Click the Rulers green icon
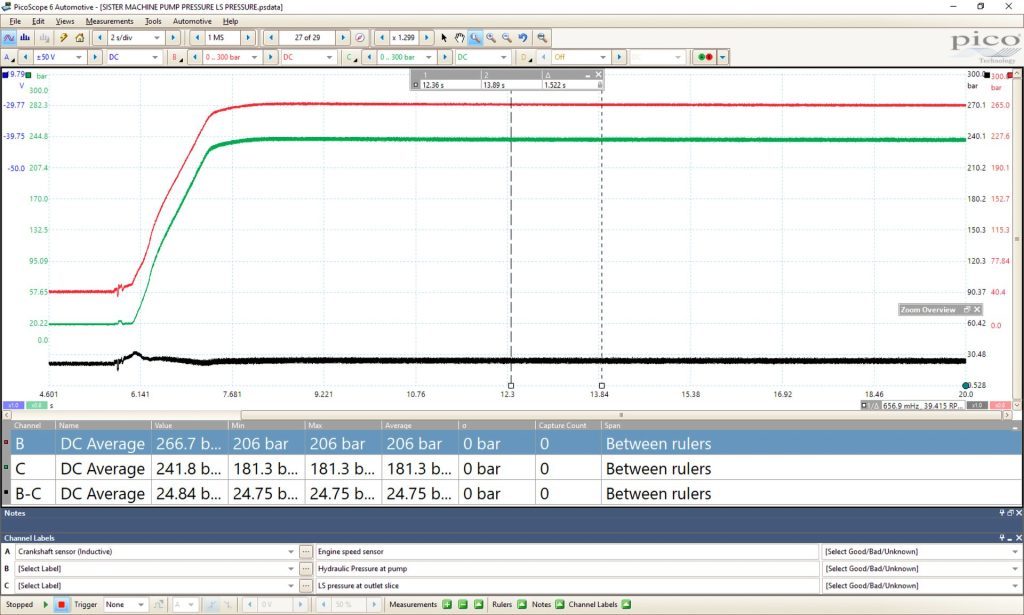Screen dimensions: 1024x615 (x=522, y=605)
